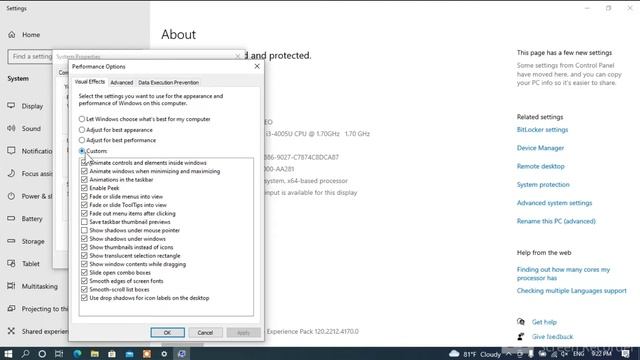Open System protection link

543,184
